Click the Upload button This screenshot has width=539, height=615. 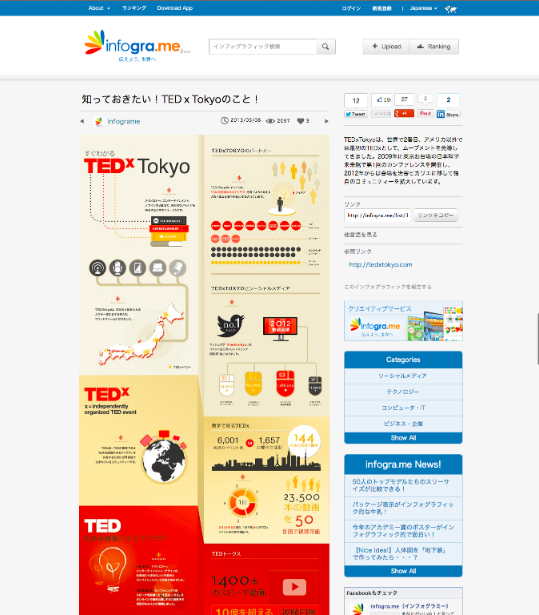386,47
